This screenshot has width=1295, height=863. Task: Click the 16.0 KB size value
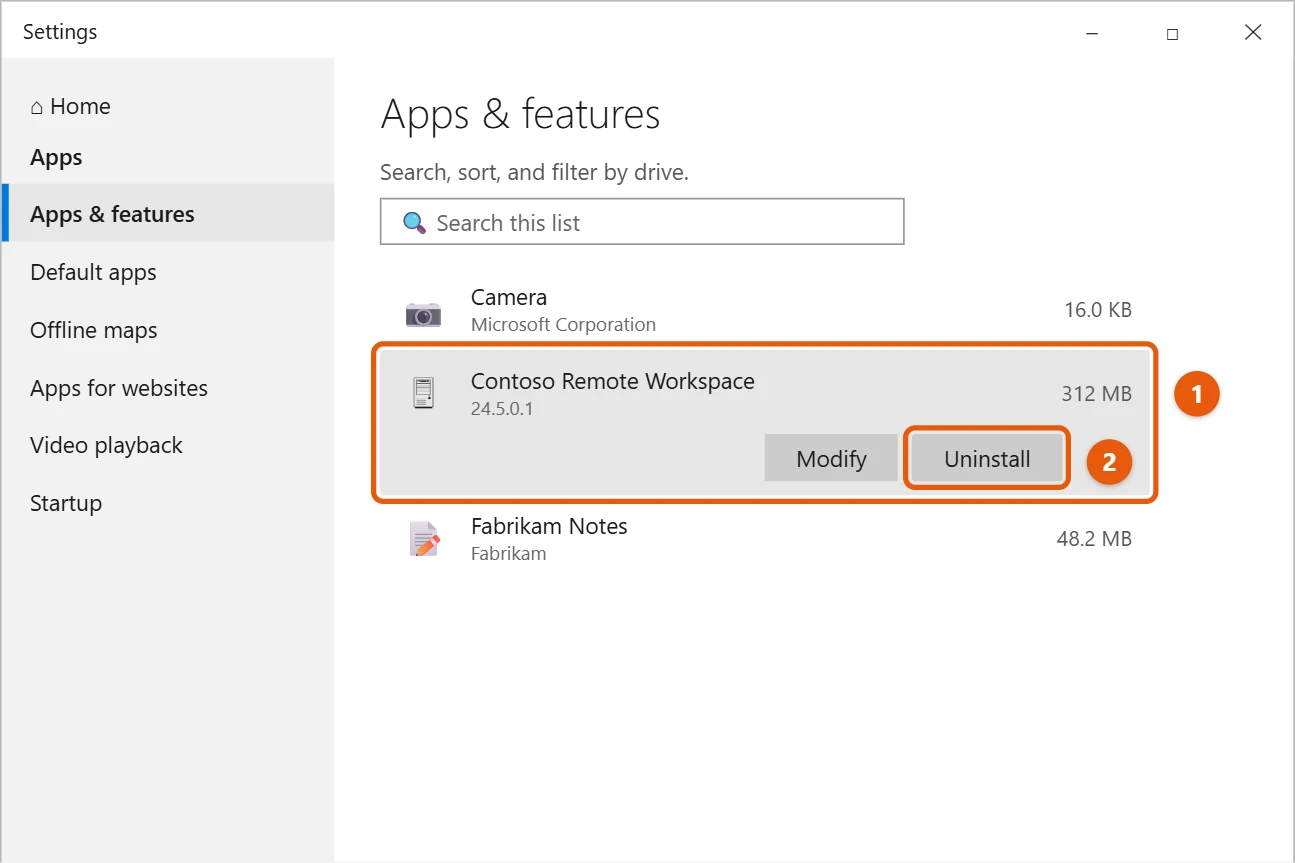(1098, 310)
